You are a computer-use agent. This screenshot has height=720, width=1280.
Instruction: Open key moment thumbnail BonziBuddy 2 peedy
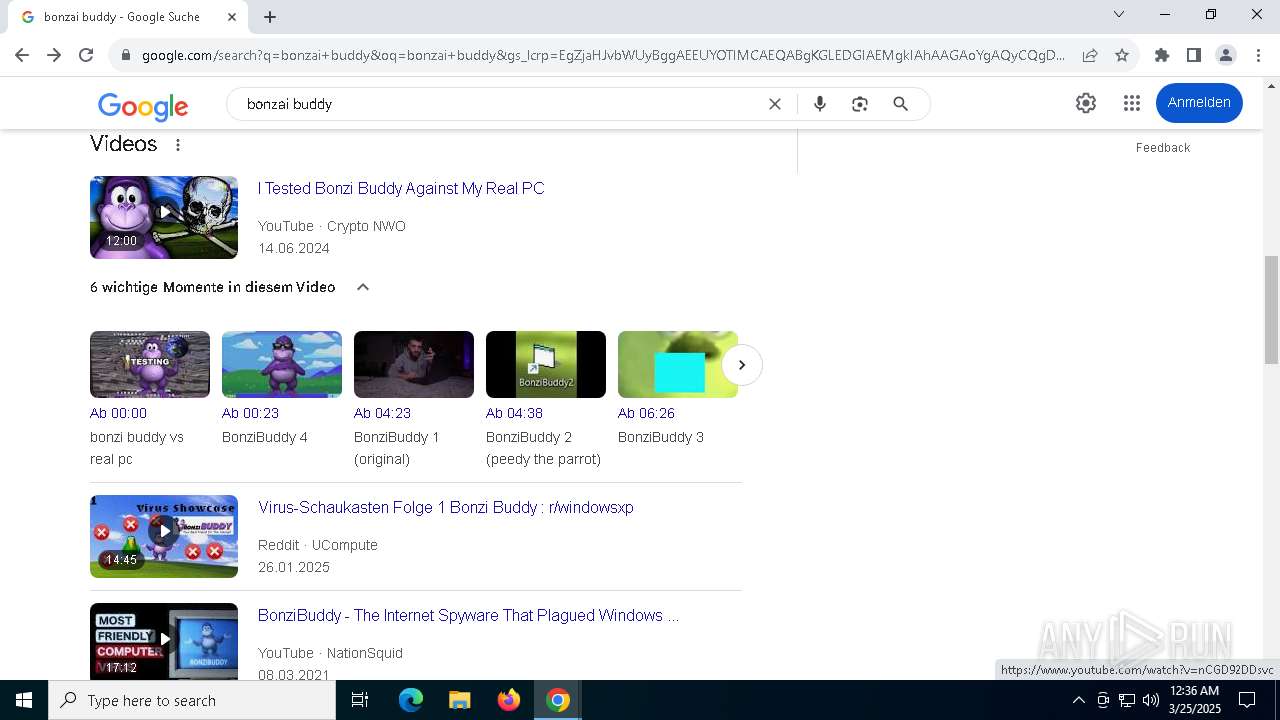[546, 364]
